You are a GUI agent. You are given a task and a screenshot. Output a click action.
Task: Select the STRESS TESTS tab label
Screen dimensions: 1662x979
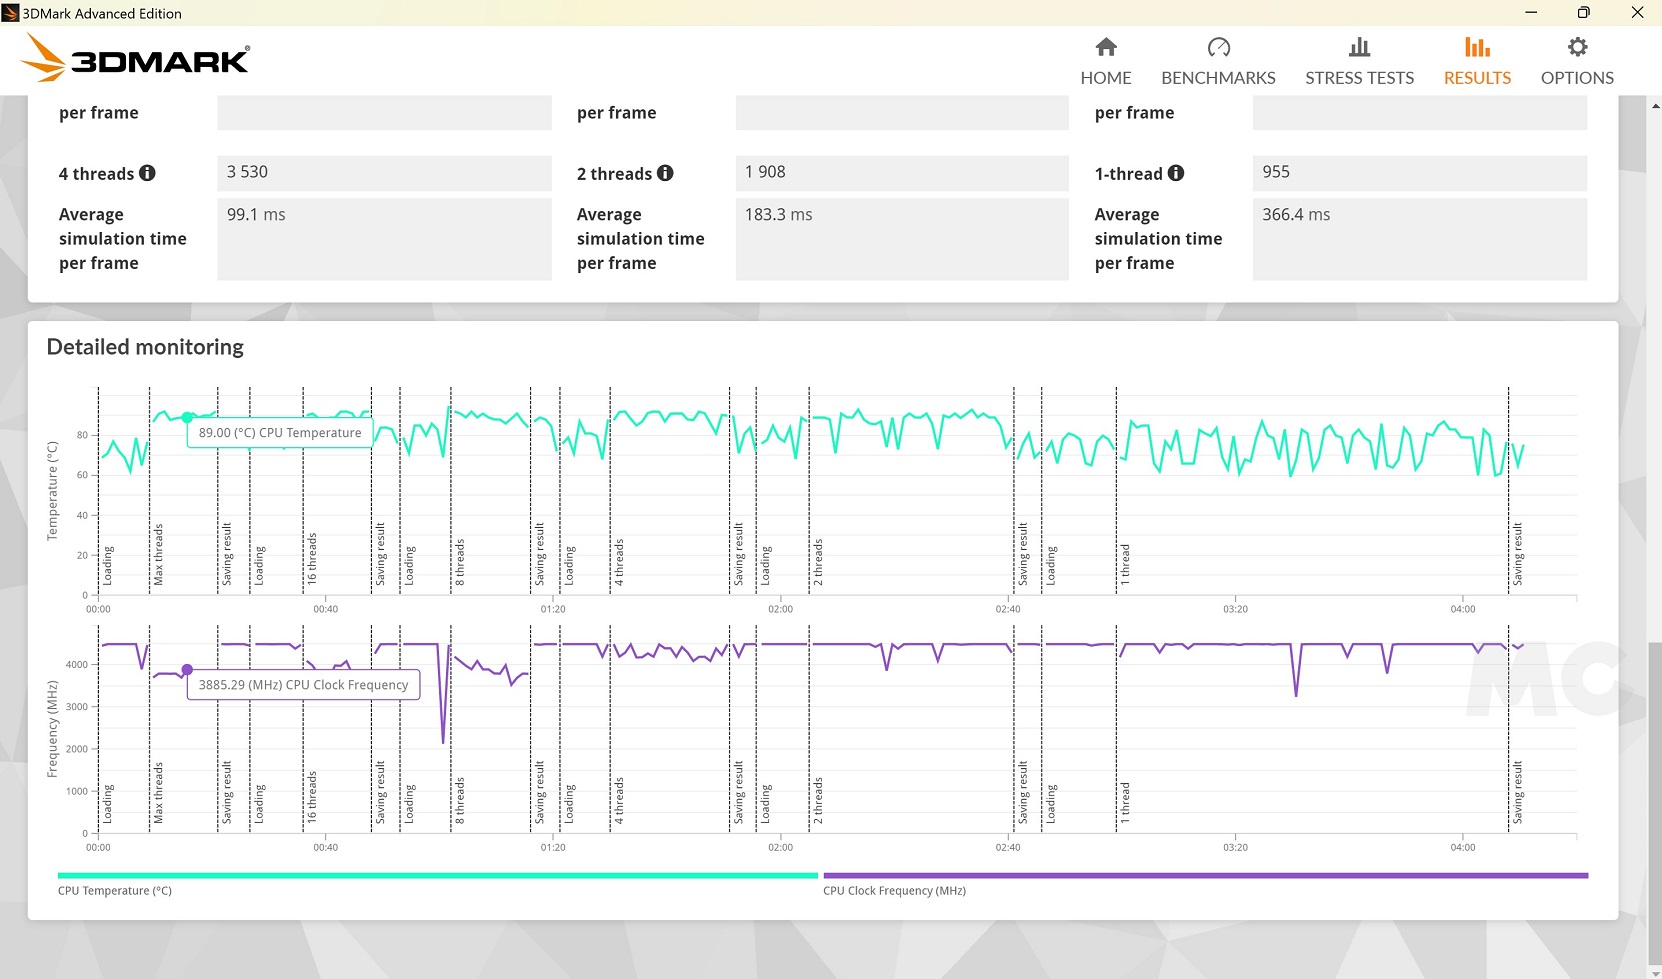pyautogui.click(x=1359, y=78)
